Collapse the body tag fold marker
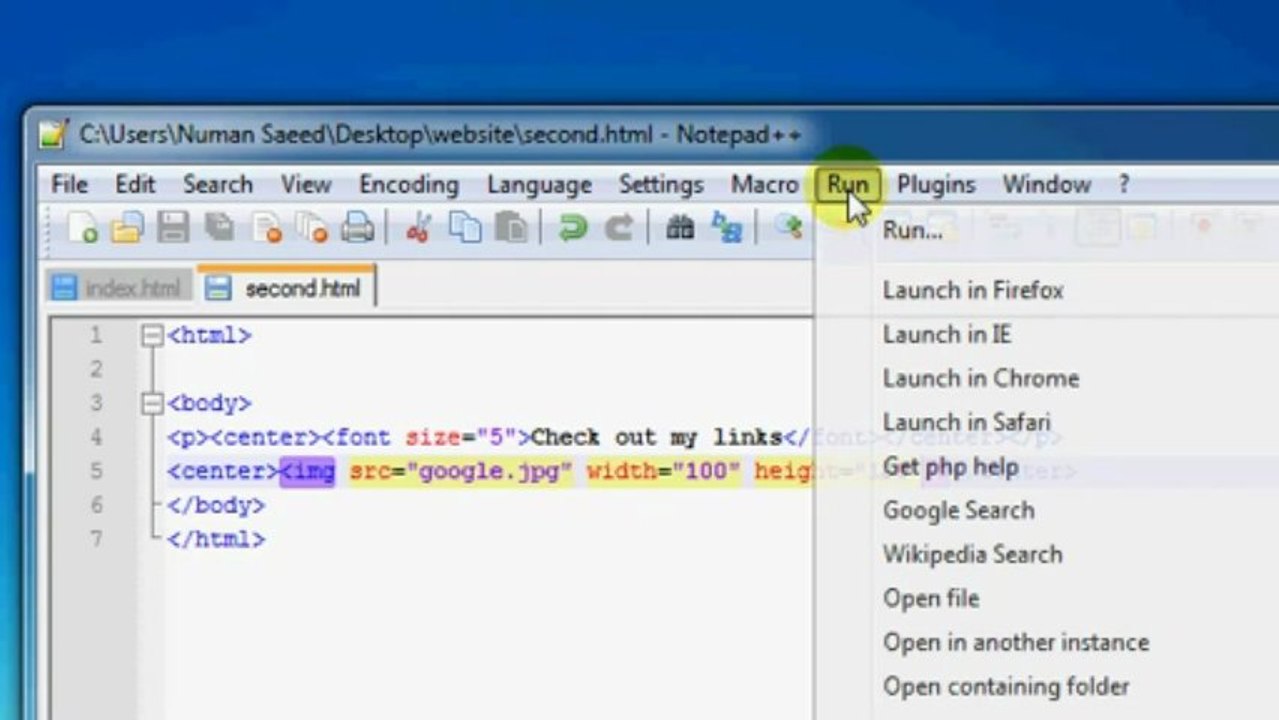 pyautogui.click(x=152, y=404)
